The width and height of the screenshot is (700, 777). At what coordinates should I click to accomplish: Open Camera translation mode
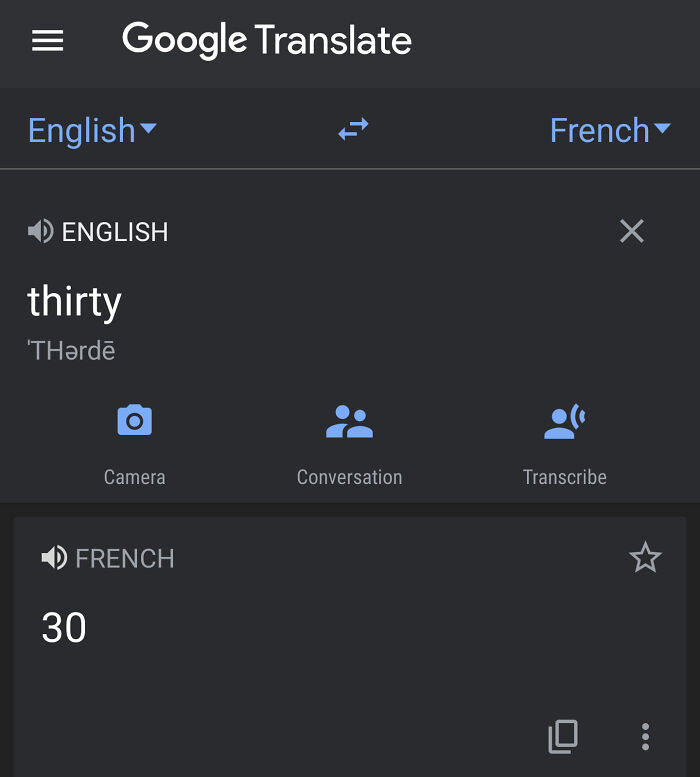pyautogui.click(x=134, y=420)
